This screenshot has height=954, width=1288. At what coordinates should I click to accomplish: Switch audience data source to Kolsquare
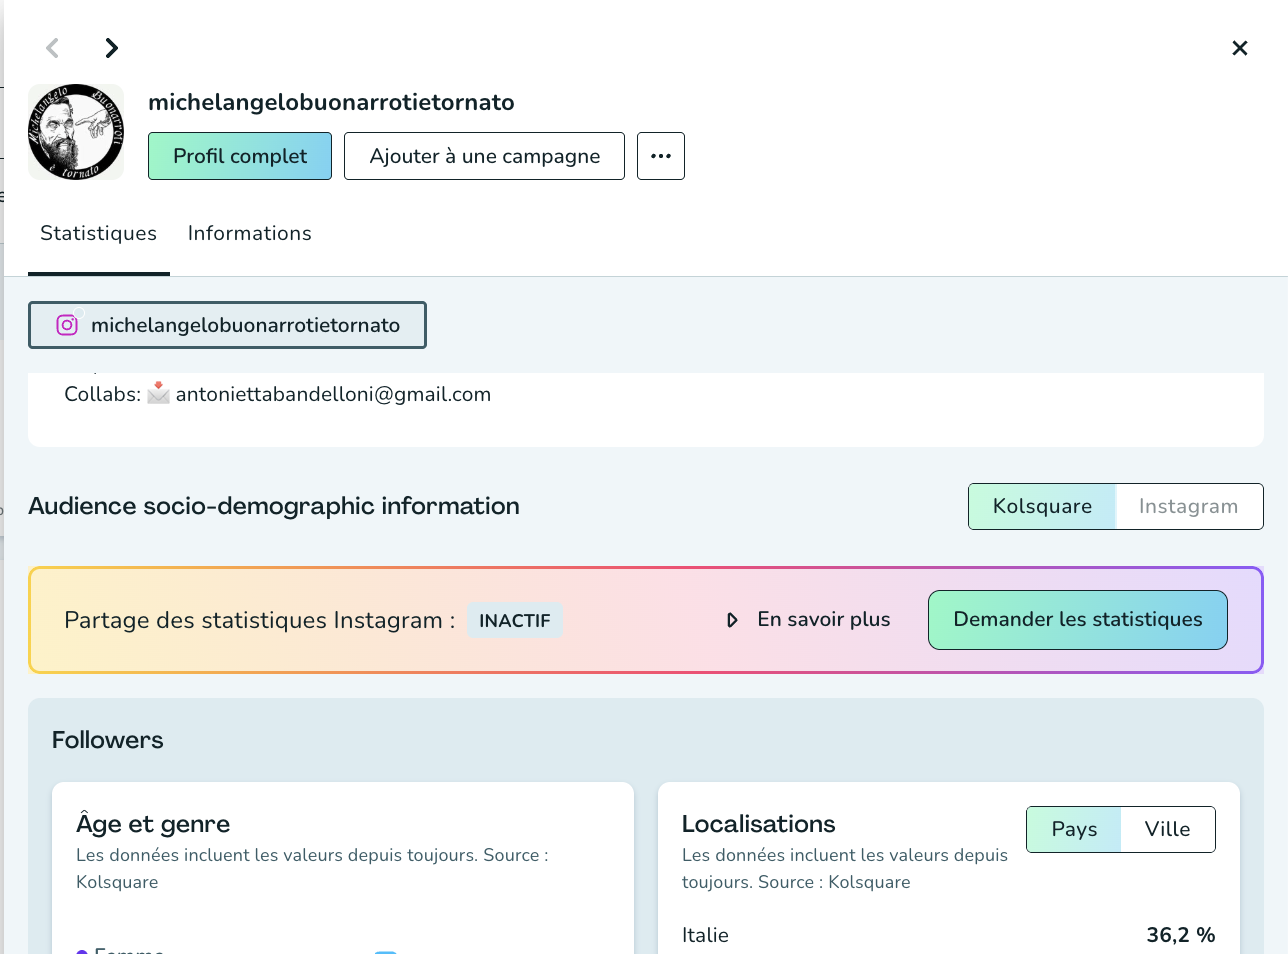click(1041, 507)
